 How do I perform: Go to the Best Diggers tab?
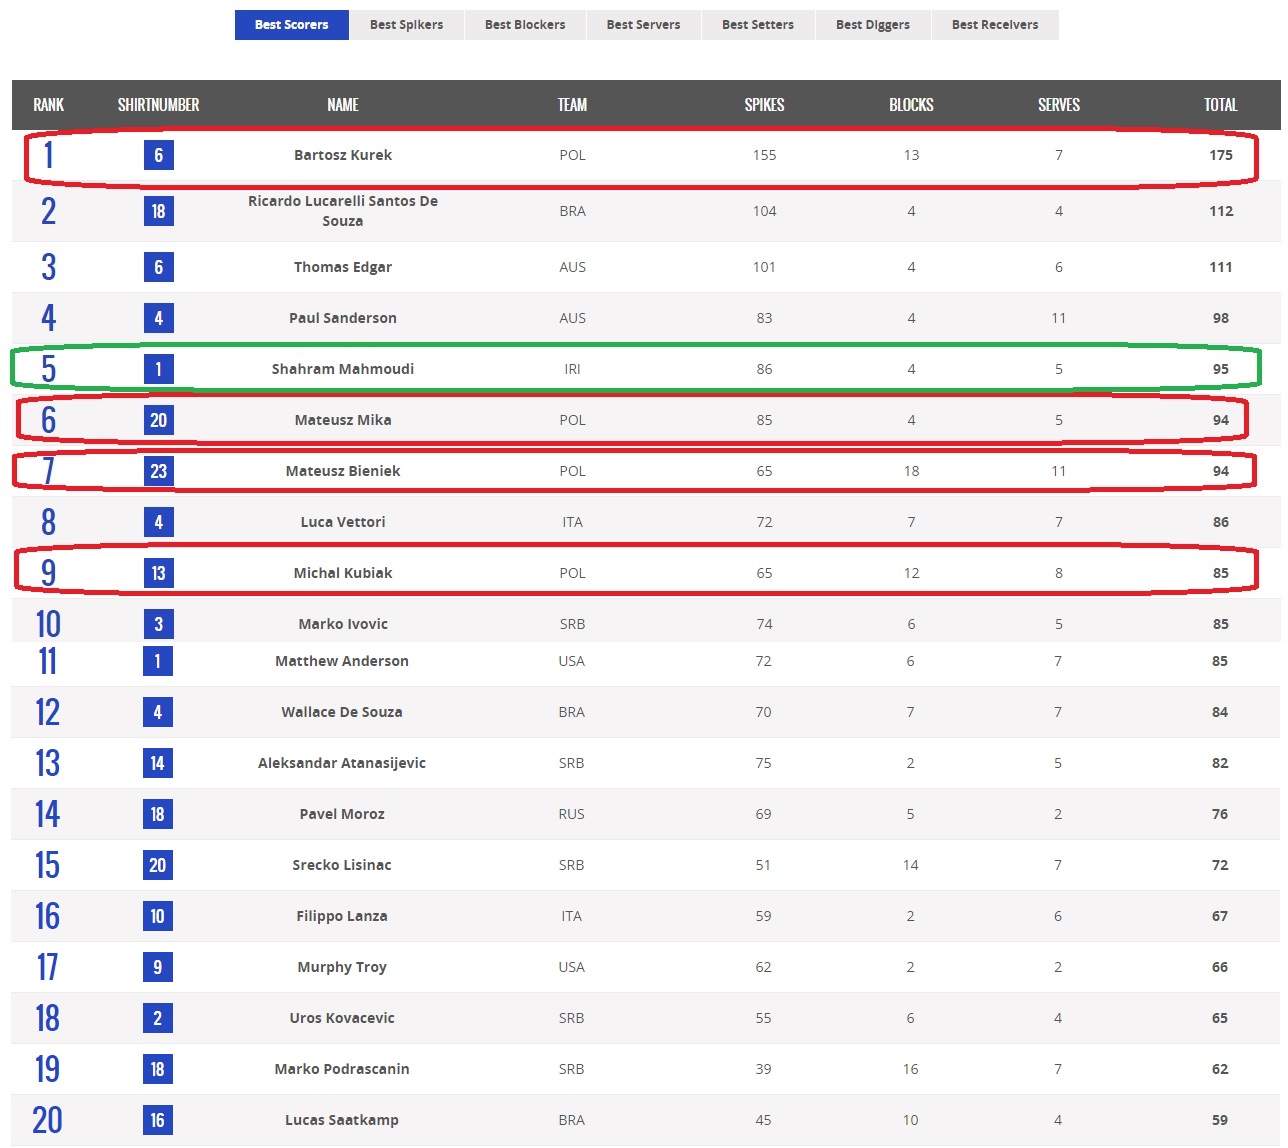(873, 25)
